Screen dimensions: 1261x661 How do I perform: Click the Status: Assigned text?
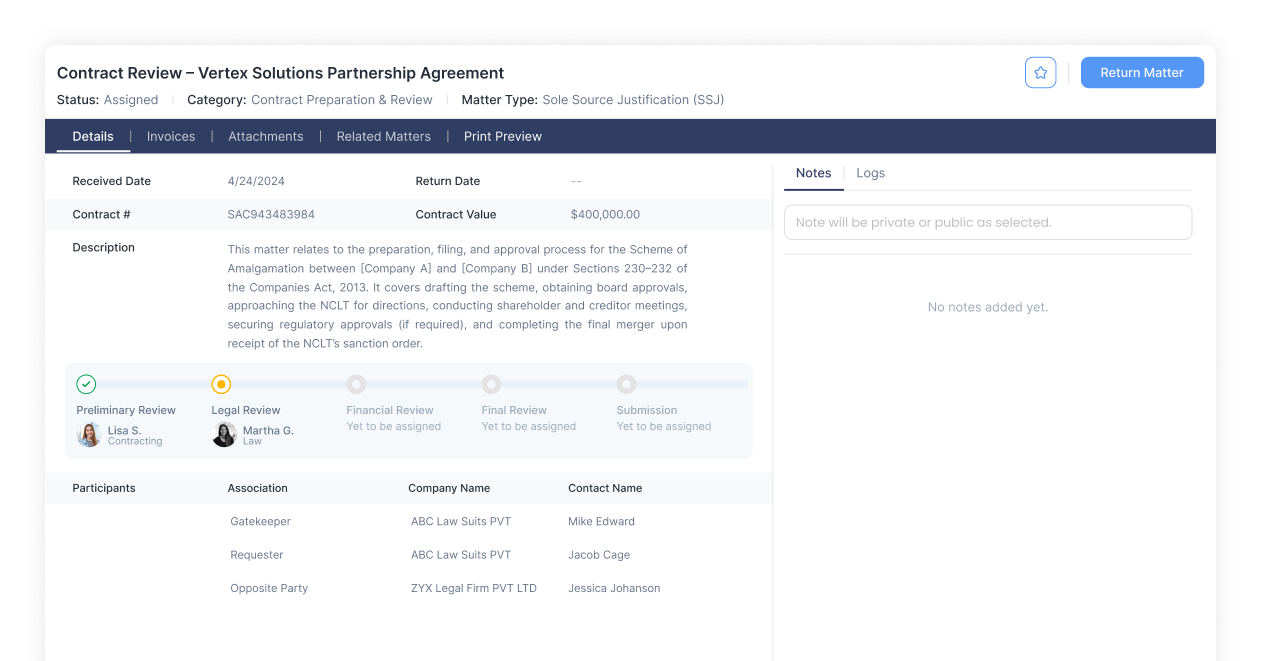(107, 100)
